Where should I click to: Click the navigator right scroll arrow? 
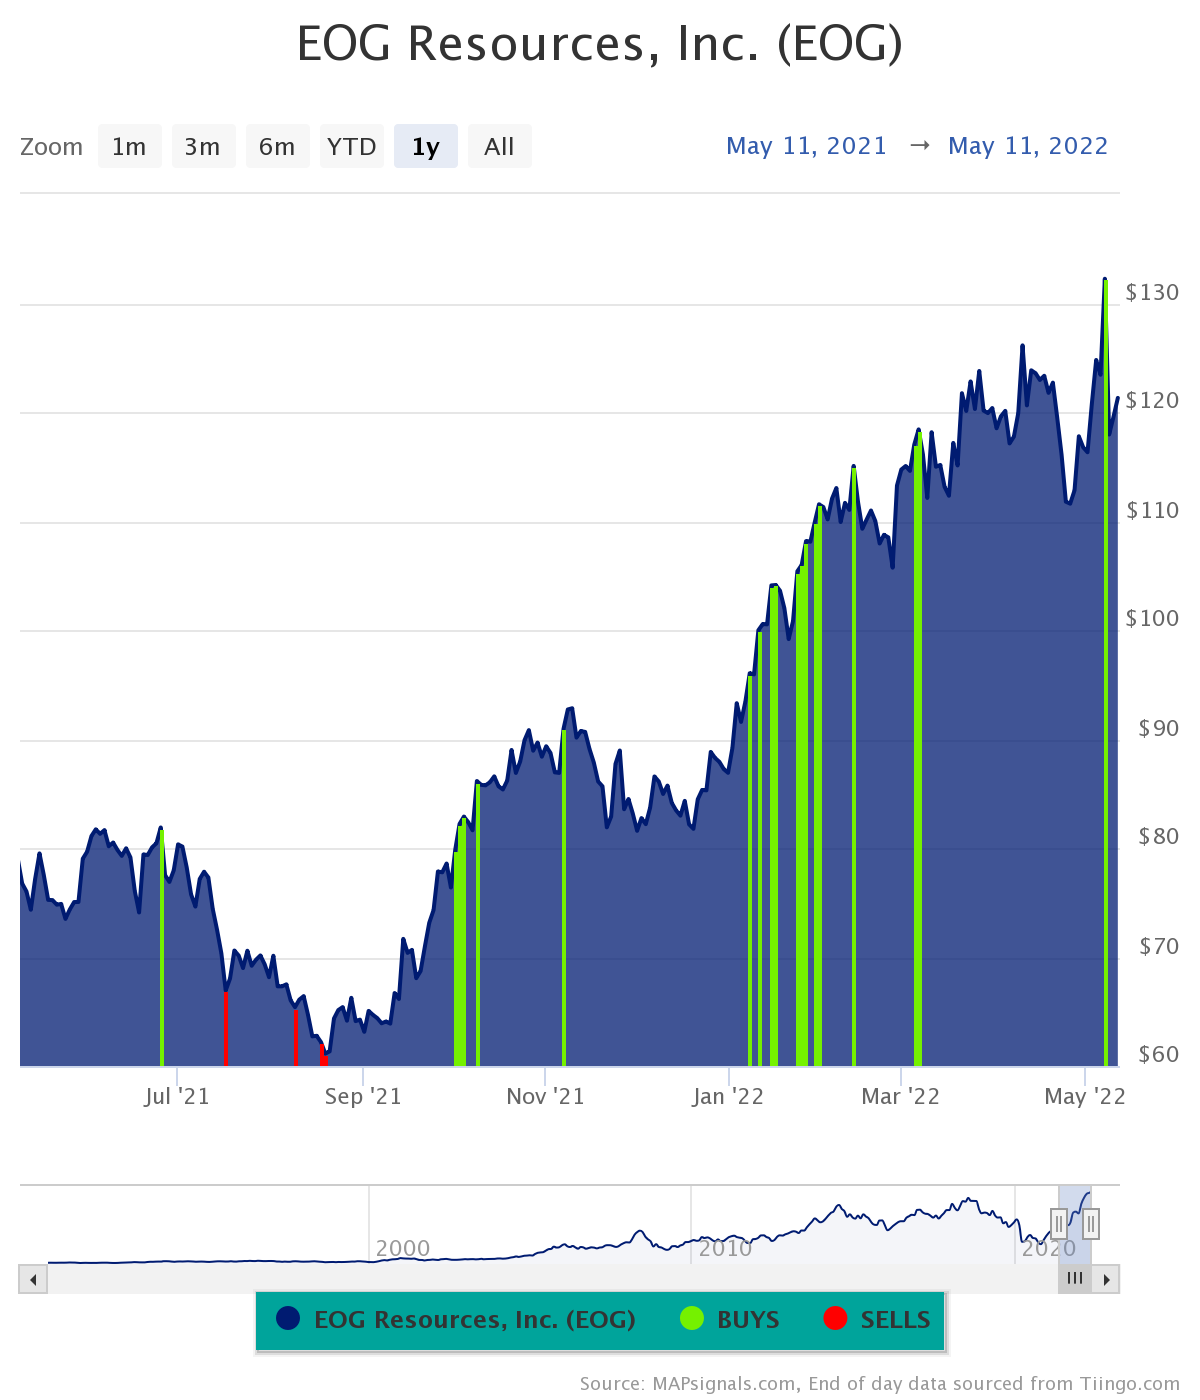pos(1106,1279)
